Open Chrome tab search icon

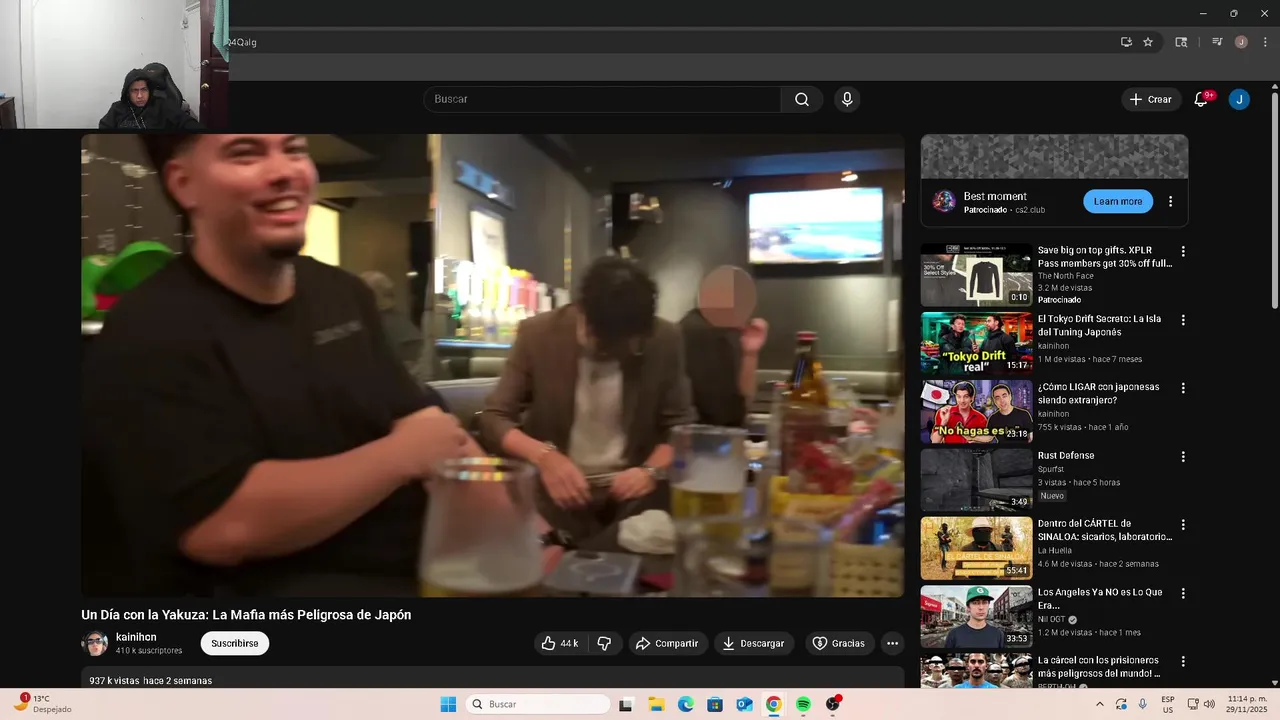coord(1181,42)
